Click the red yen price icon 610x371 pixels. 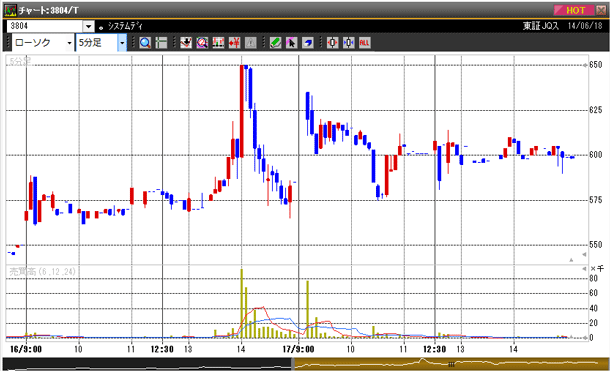[234, 43]
